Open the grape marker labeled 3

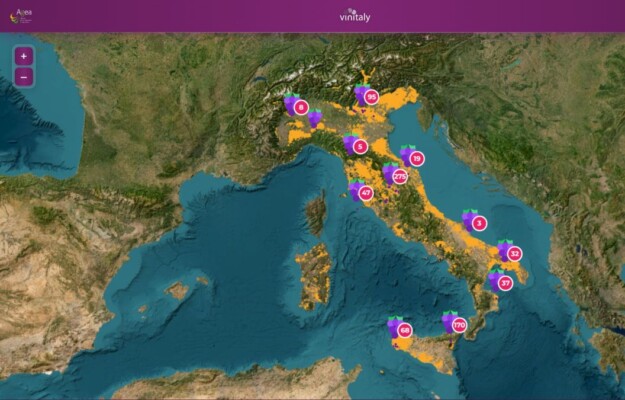(x=474, y=222)
